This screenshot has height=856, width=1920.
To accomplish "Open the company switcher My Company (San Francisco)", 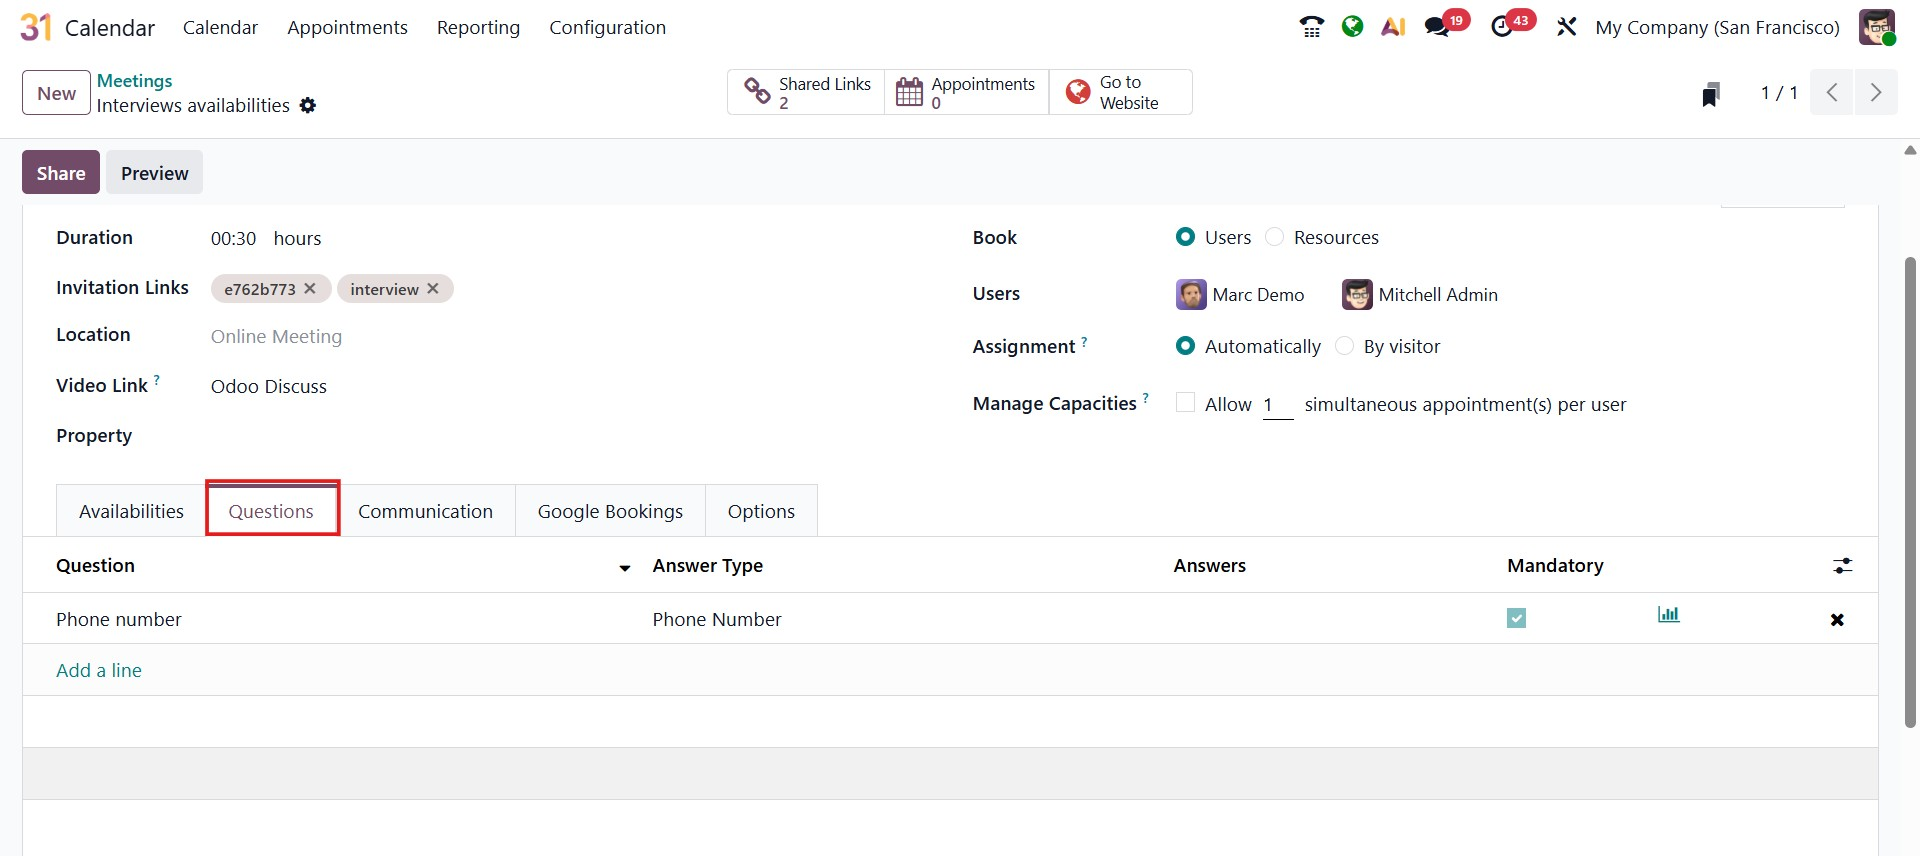I will pyautogui.click(x=1717, y=27).
